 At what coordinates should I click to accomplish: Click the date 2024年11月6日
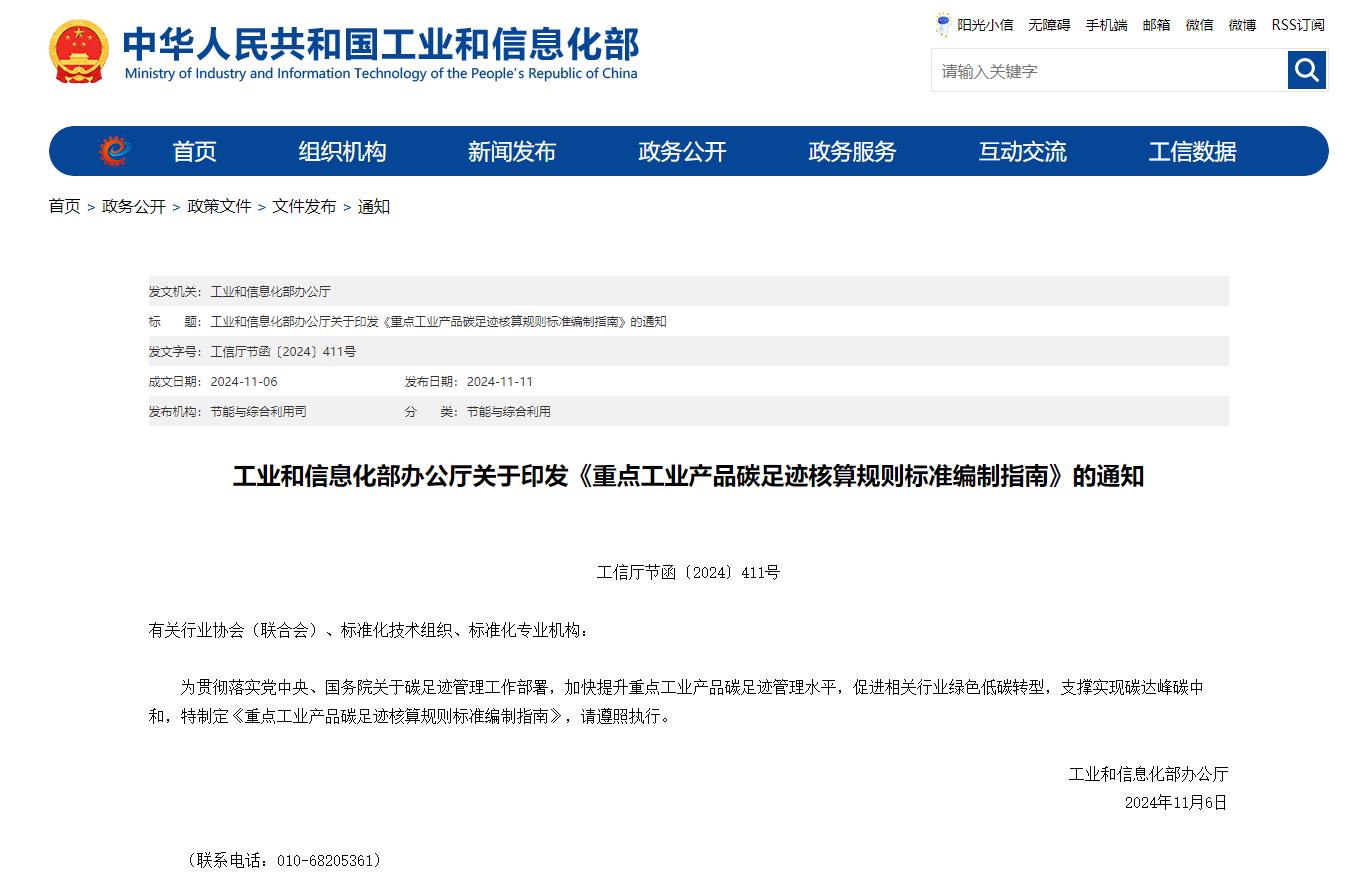[1176, 802]
